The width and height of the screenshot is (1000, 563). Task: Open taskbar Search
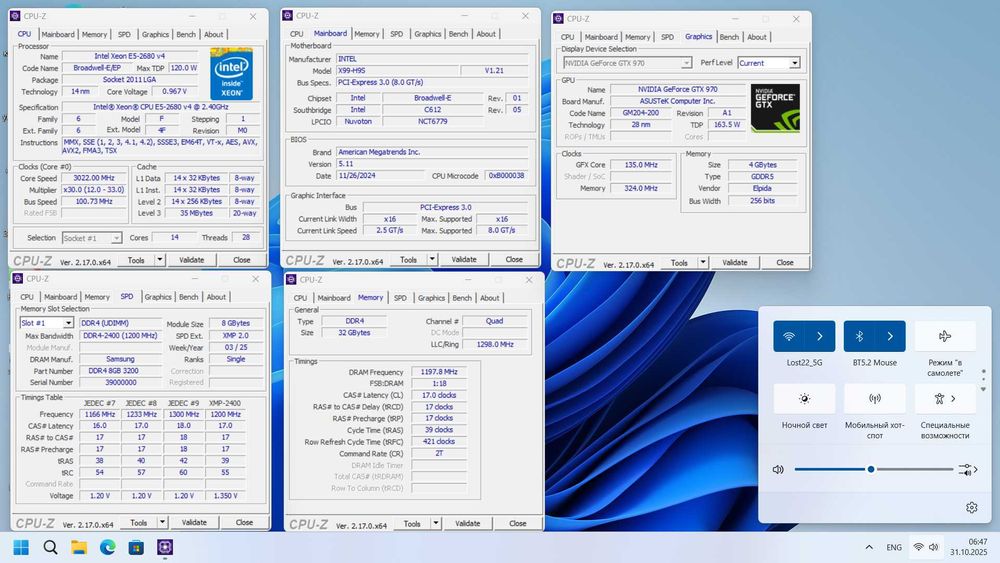50,547
